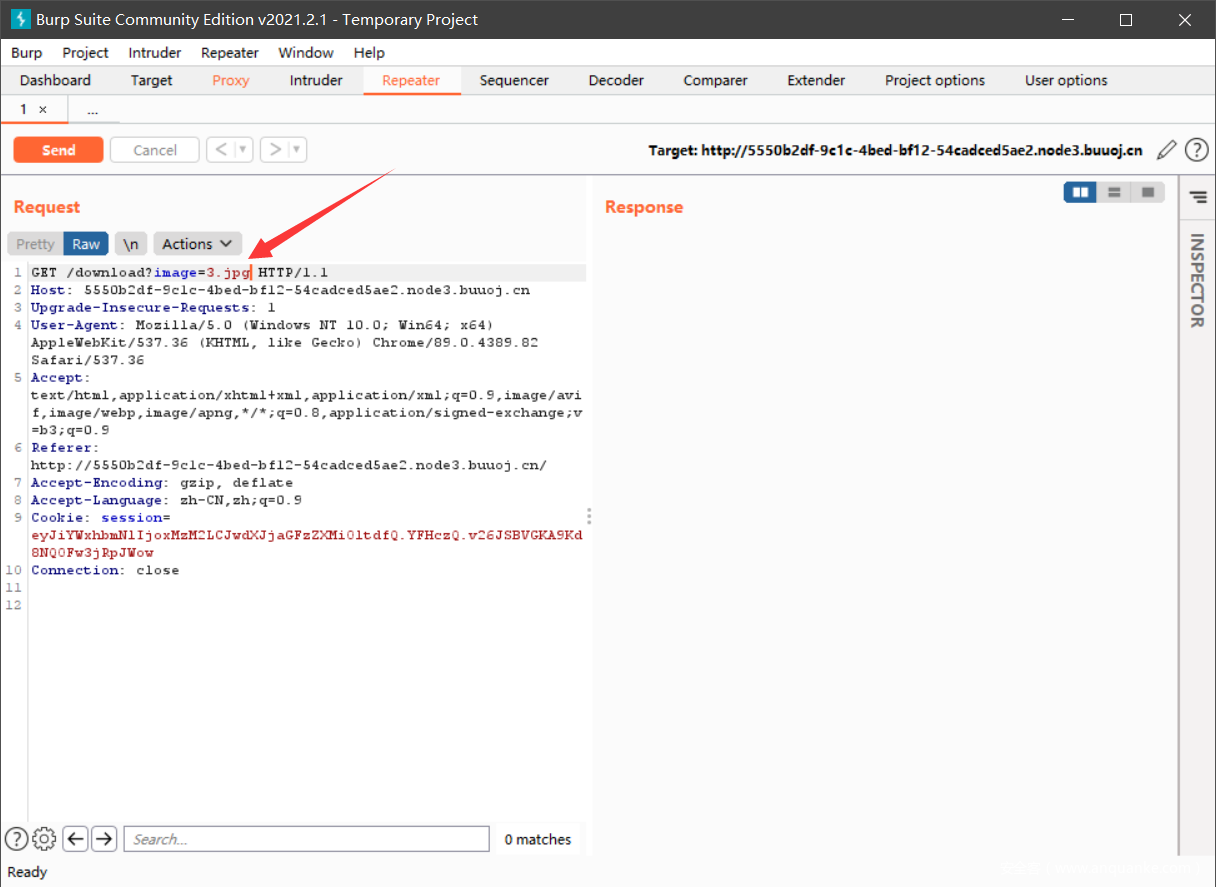Viewport: 1216px width, 887px height.
Task: Select side-by-side layout view
Action: tap(1080, 192)
